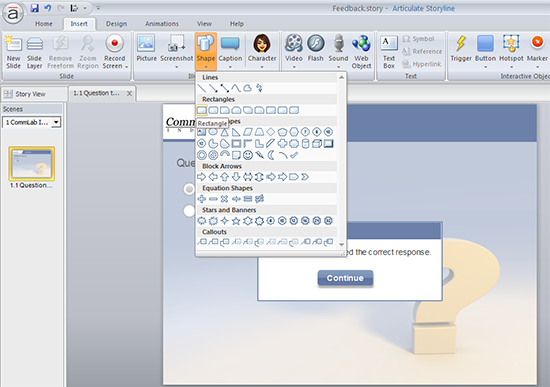Insert a Picture from the ribbon
Image resolution: width=550 pixels, height=387 pixels.
(x=146, y=49)
